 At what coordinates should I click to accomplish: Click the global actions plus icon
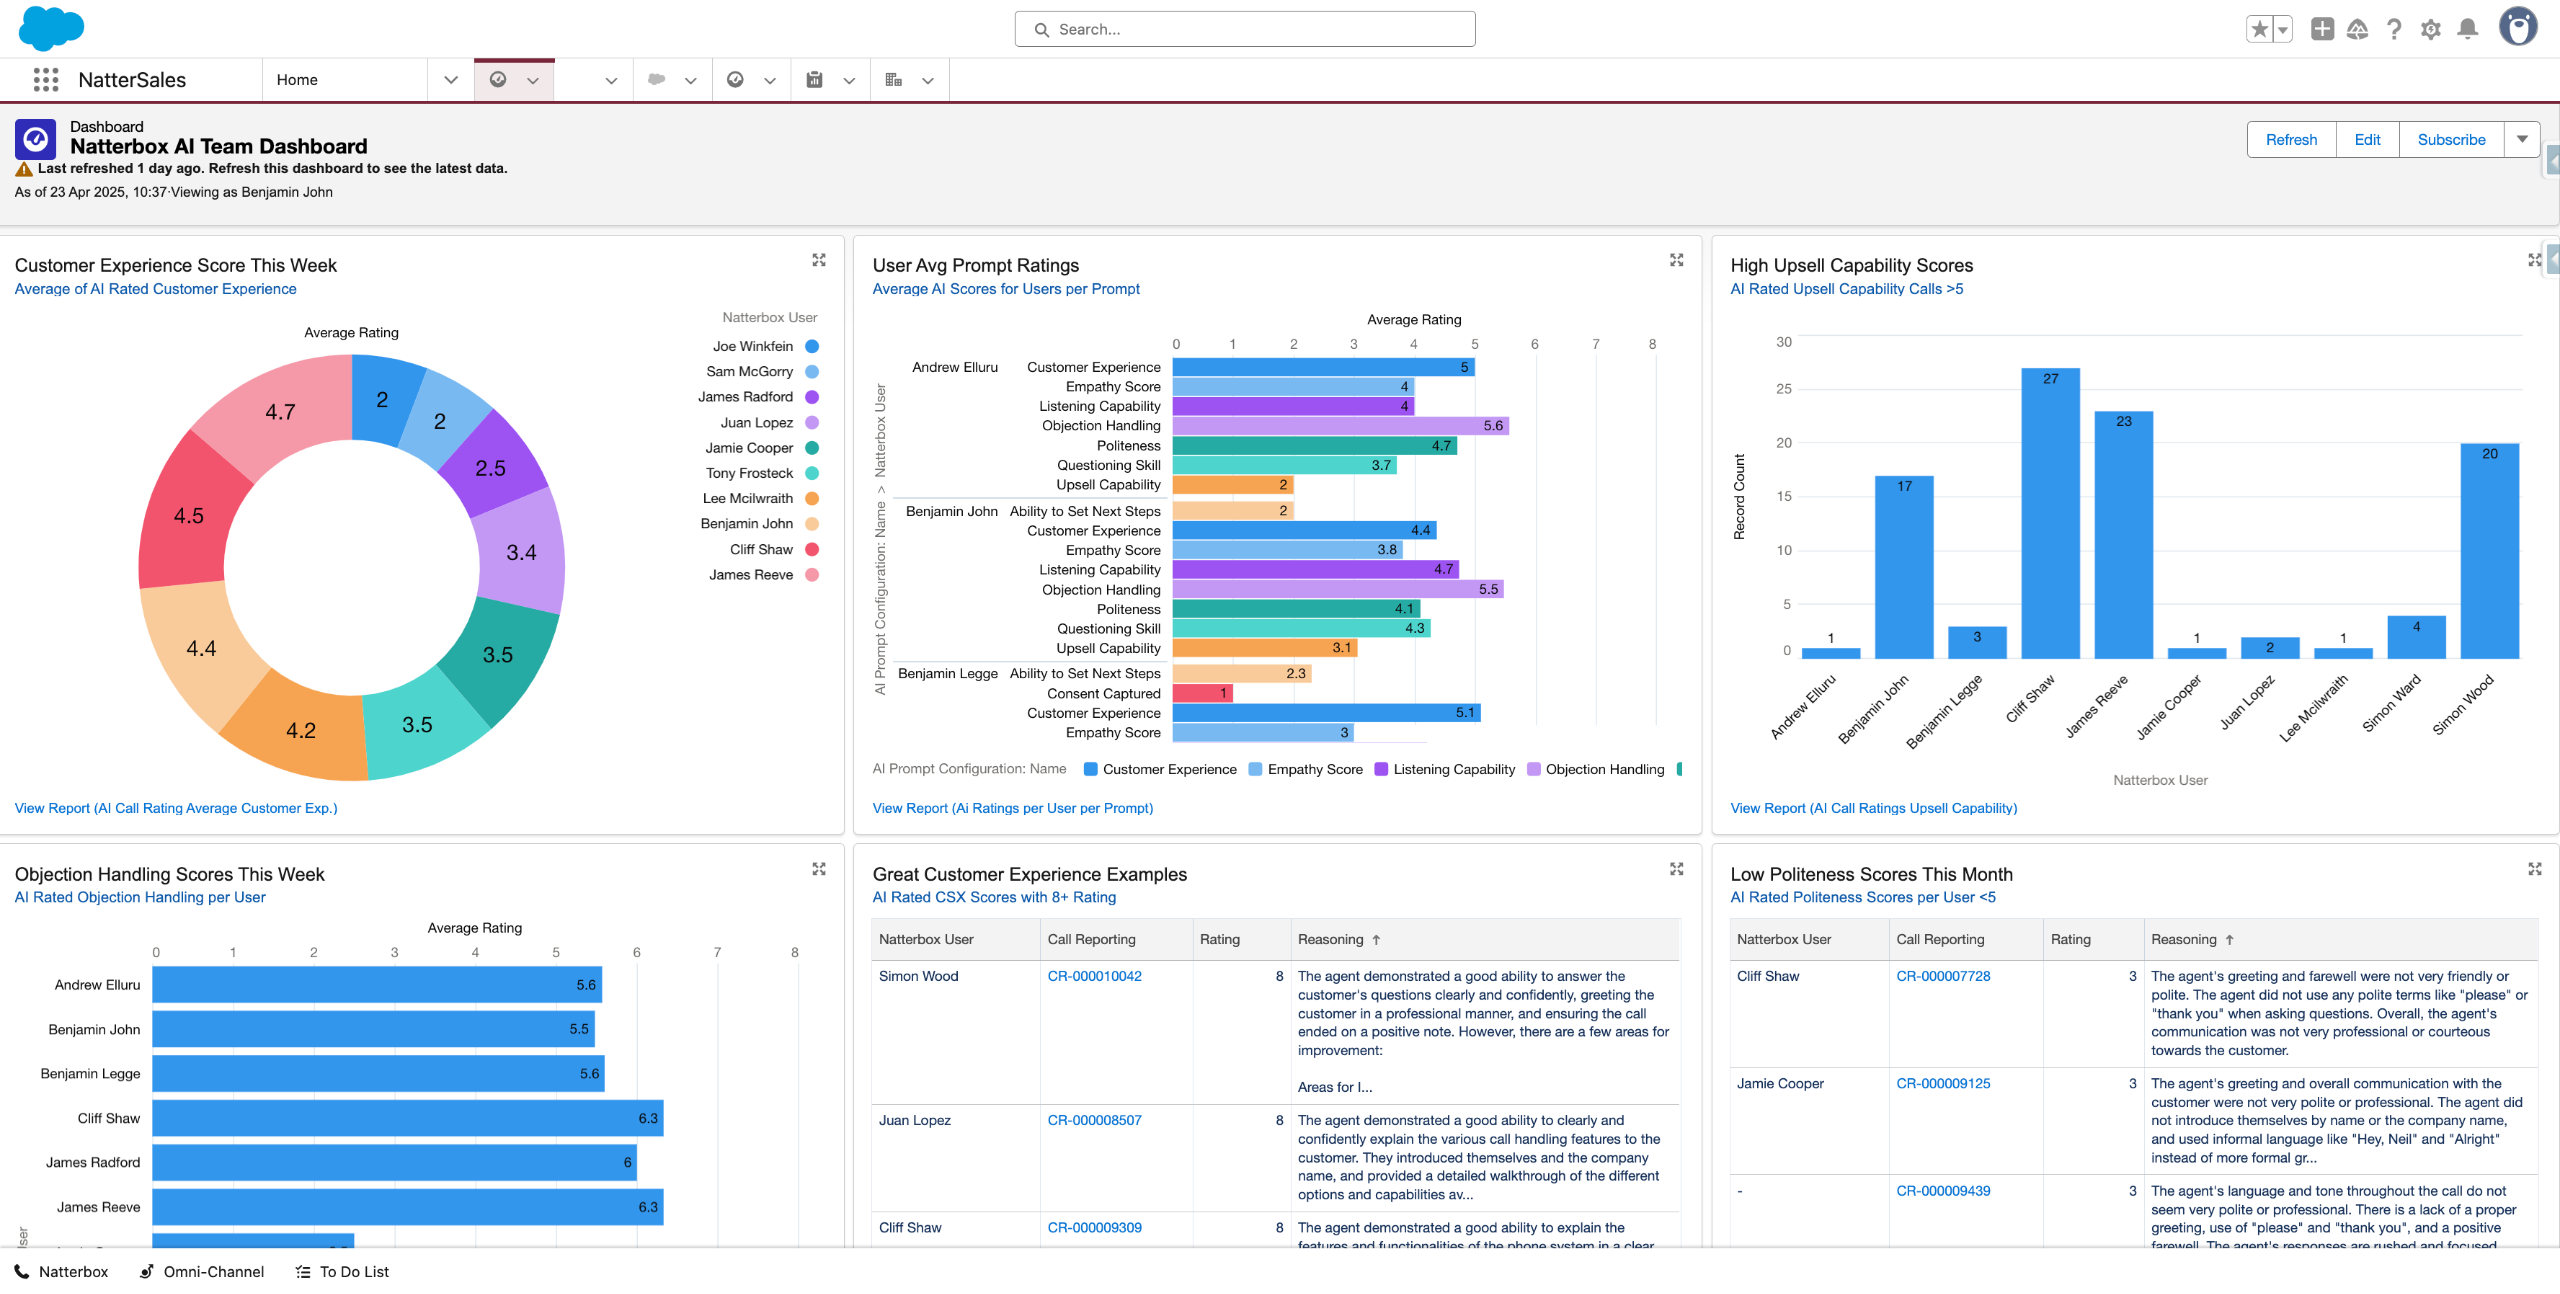point(2322,29)
